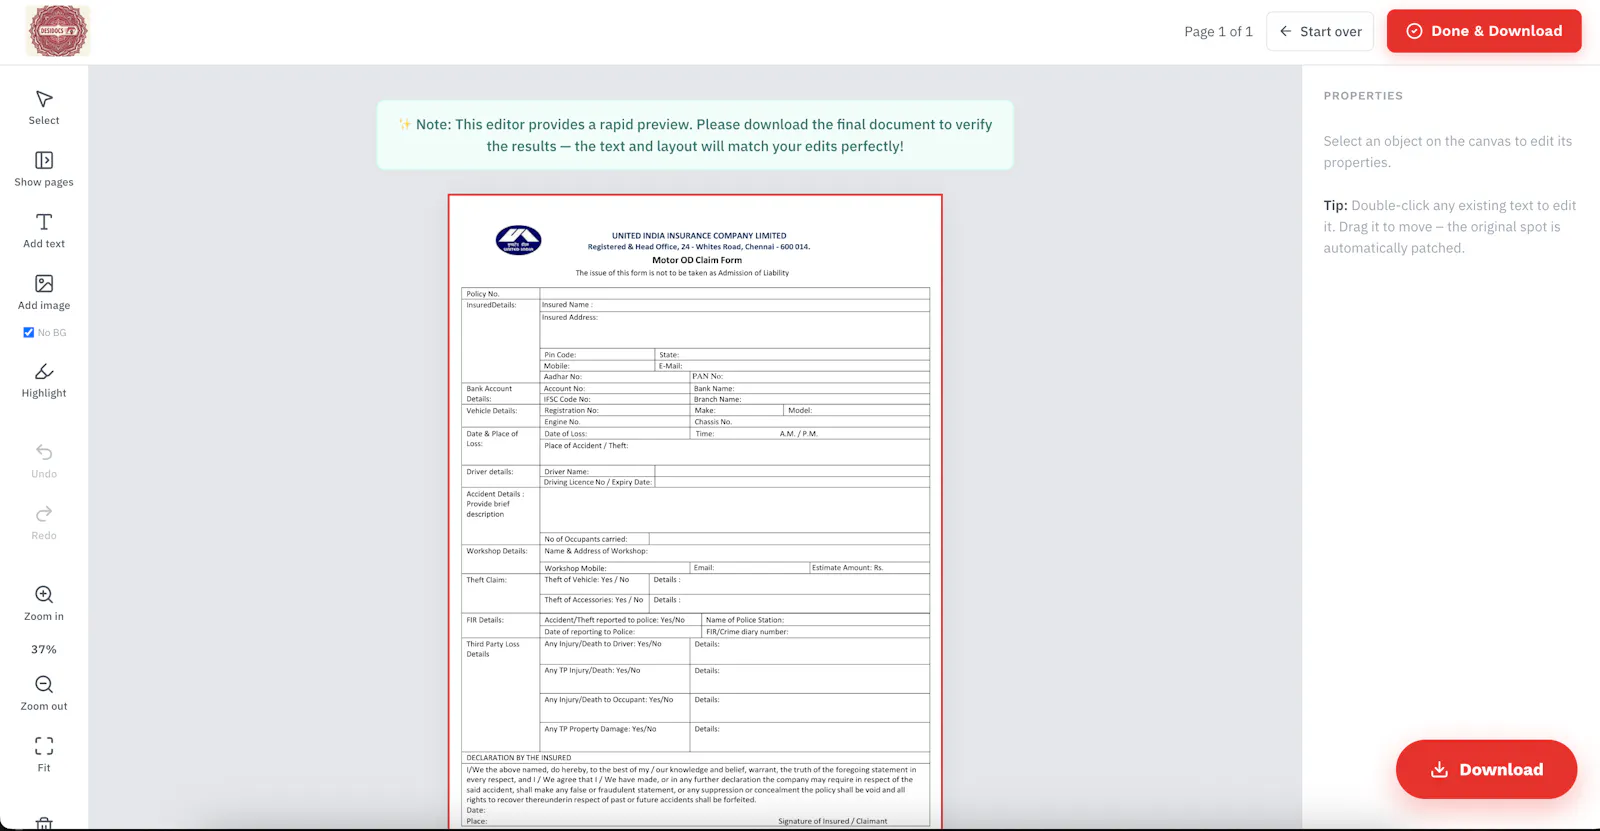The width and height of the screenshot is (1600, 831).
Task: Click Theft of Accessories: Yes / No
Action: click(593, 600)
